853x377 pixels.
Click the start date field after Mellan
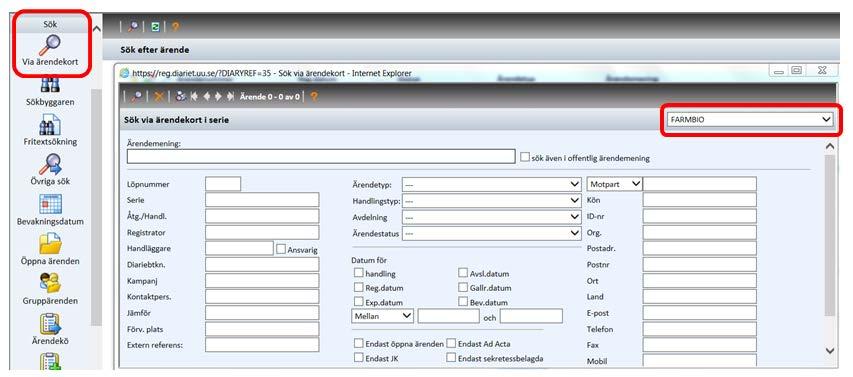click(448, 316)
